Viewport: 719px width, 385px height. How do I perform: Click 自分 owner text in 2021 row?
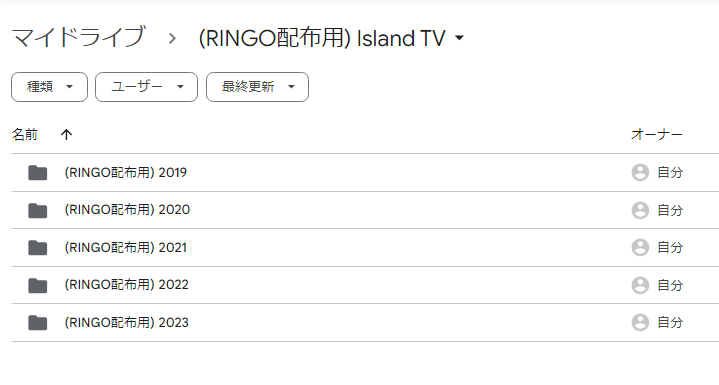click(670, 248)
